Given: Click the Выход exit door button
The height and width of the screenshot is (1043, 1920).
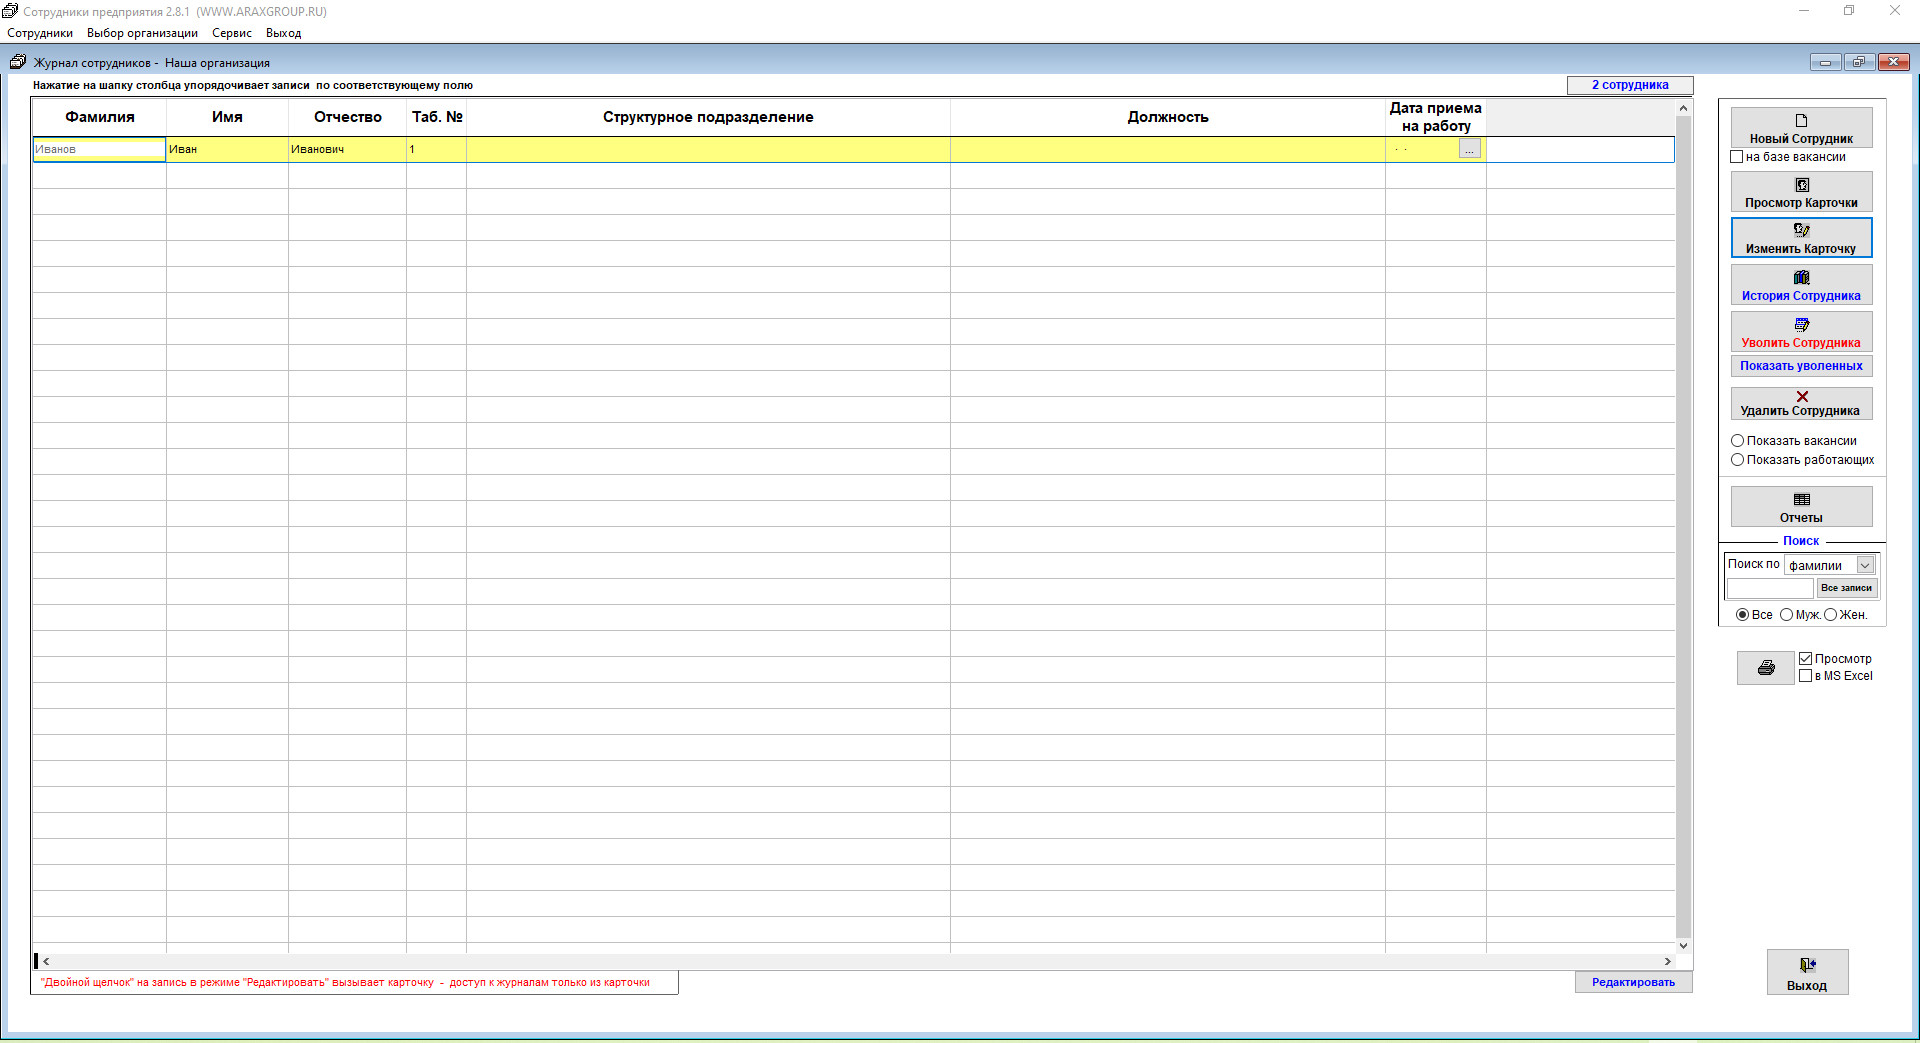Looking at the screenshot, I should coord(1807,972).
